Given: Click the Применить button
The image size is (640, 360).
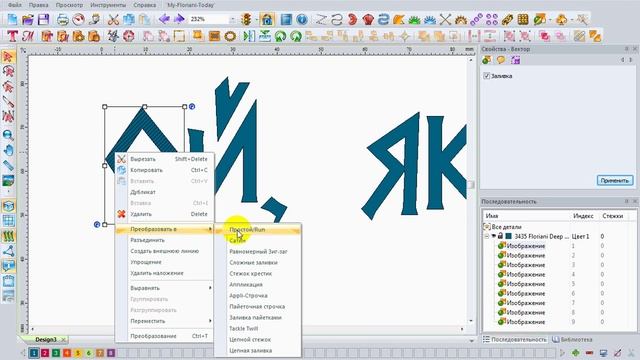Looking at the screenshot, I should (x=615, y=180).
